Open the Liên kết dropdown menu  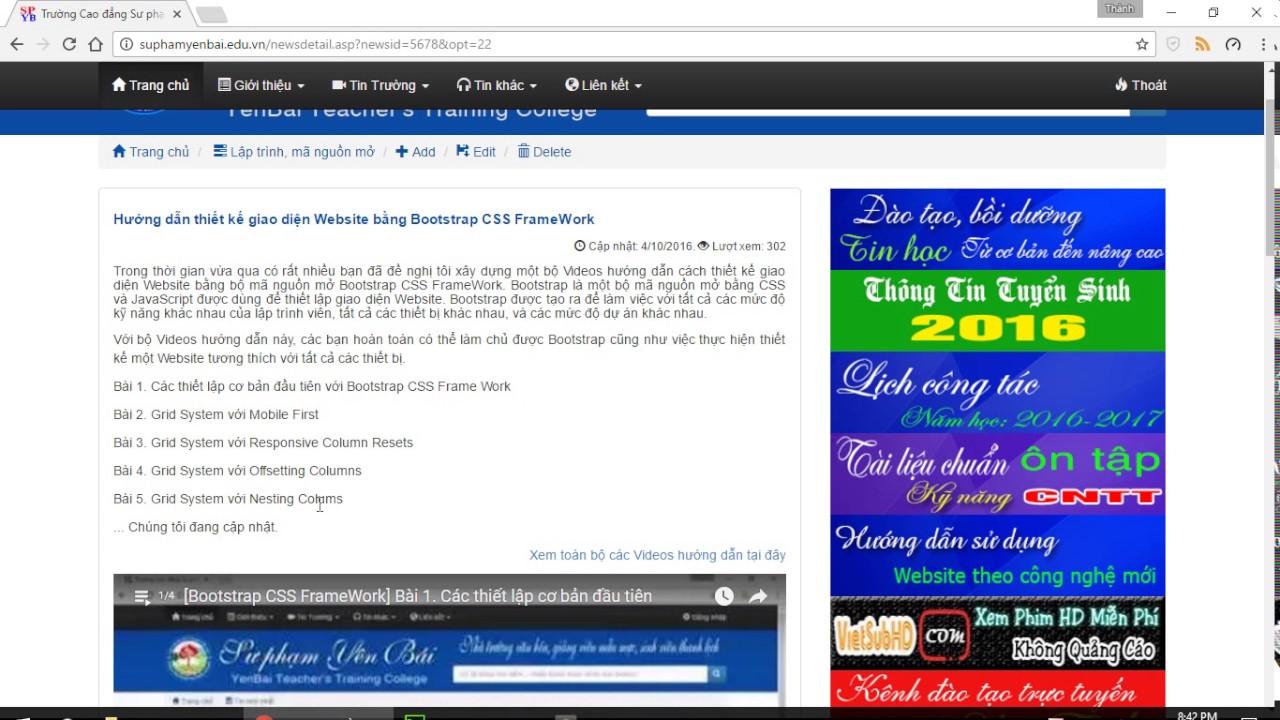[603, 85]
